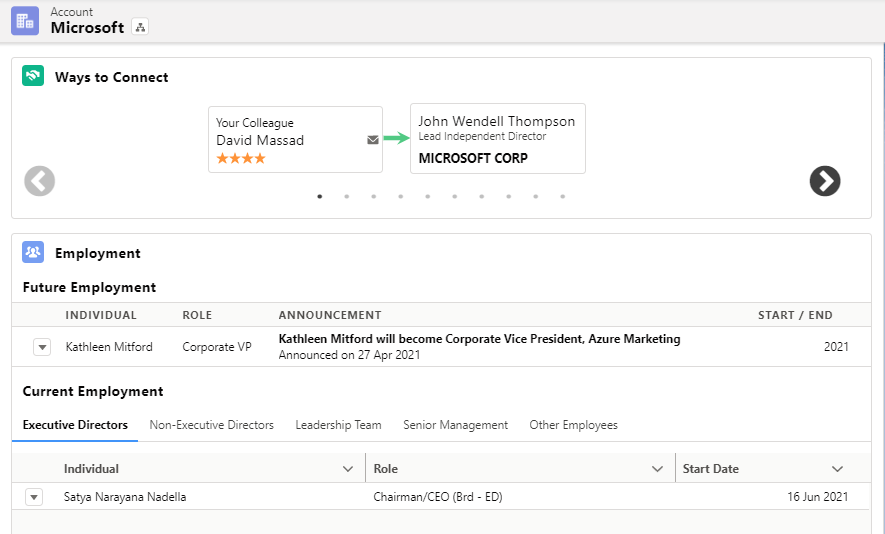Click the 16 Jun 2021 start date cell
The height and width of the screenshot is (534, 885).
point(817,497)
